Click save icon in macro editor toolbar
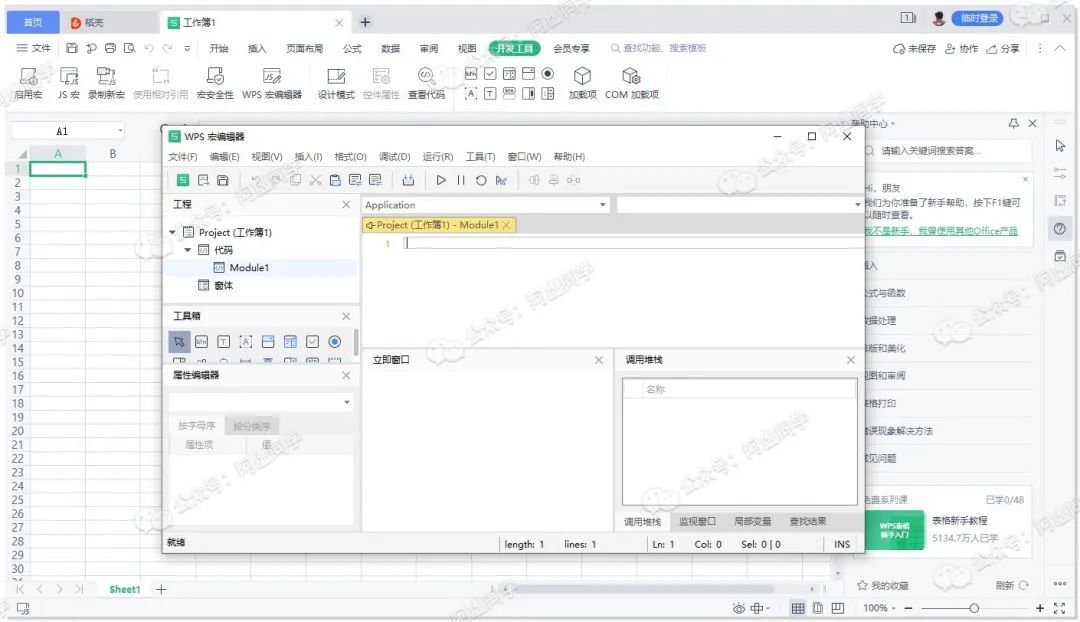This screenshot has height=622, width=1080. pos(222,180)
